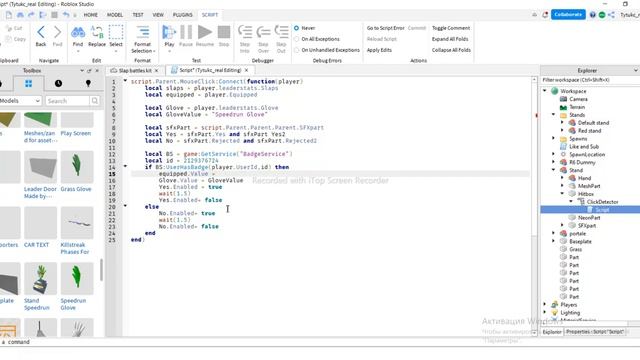Click Toggle Comment action

coord(451,28)
